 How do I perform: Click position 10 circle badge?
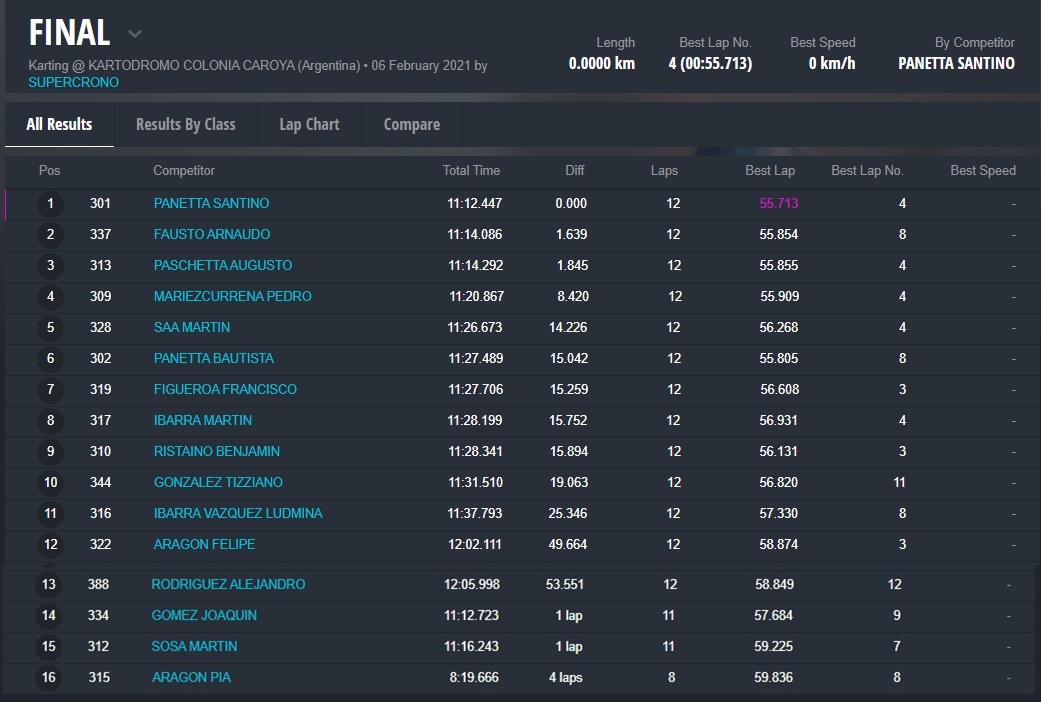(x=50, y=483)
